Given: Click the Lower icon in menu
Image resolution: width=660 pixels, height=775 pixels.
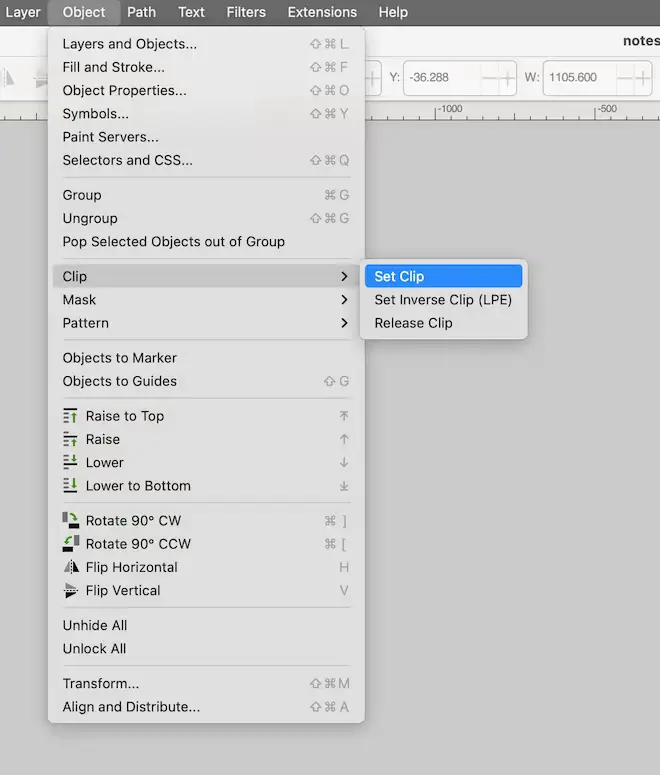Looking at the screenshot, I should (71, 462).
